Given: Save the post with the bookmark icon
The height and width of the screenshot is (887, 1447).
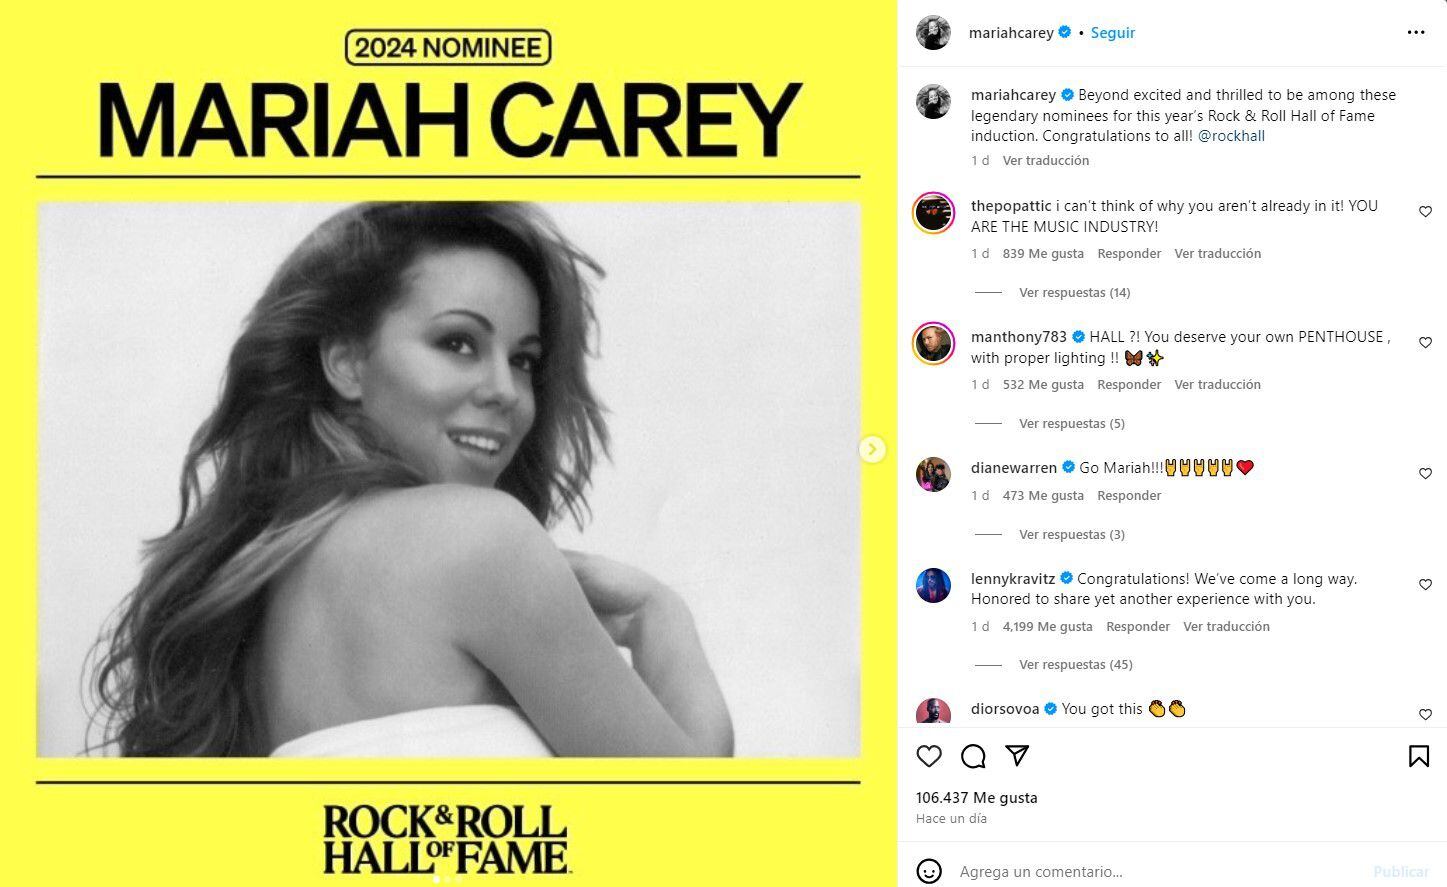Looking at the screenshot, I should tap(1418, 756).
